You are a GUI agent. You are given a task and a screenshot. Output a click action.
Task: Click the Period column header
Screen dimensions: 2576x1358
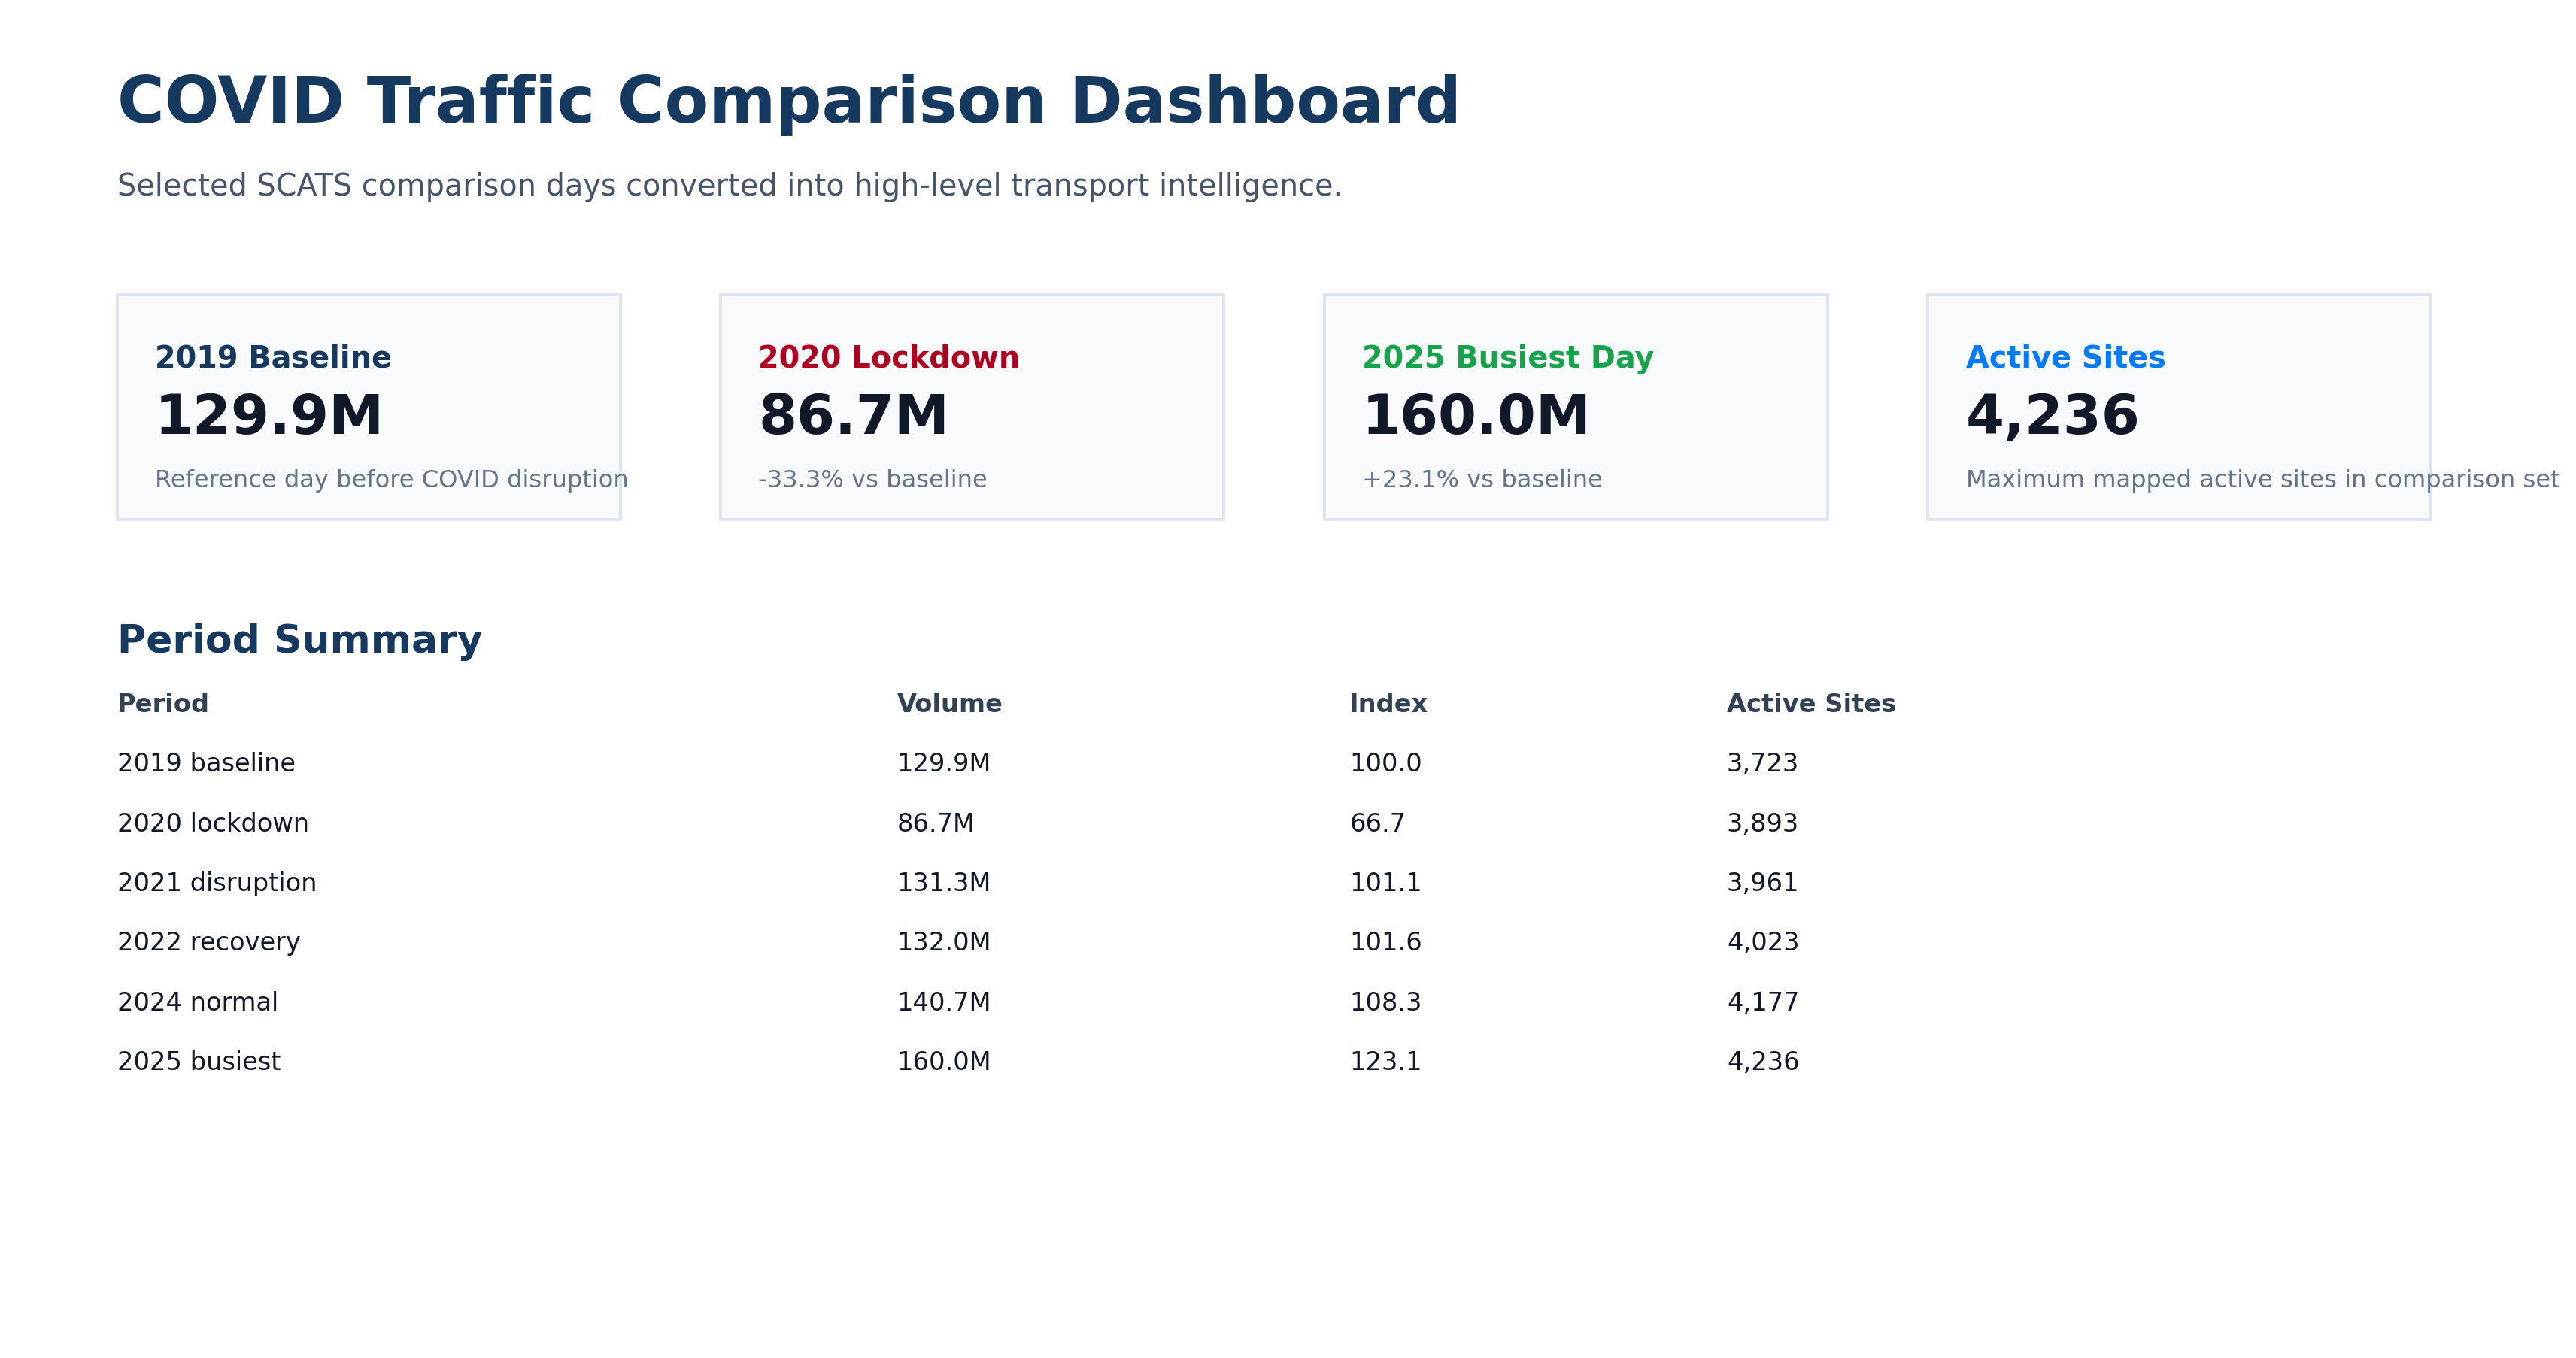pos(163,704)
